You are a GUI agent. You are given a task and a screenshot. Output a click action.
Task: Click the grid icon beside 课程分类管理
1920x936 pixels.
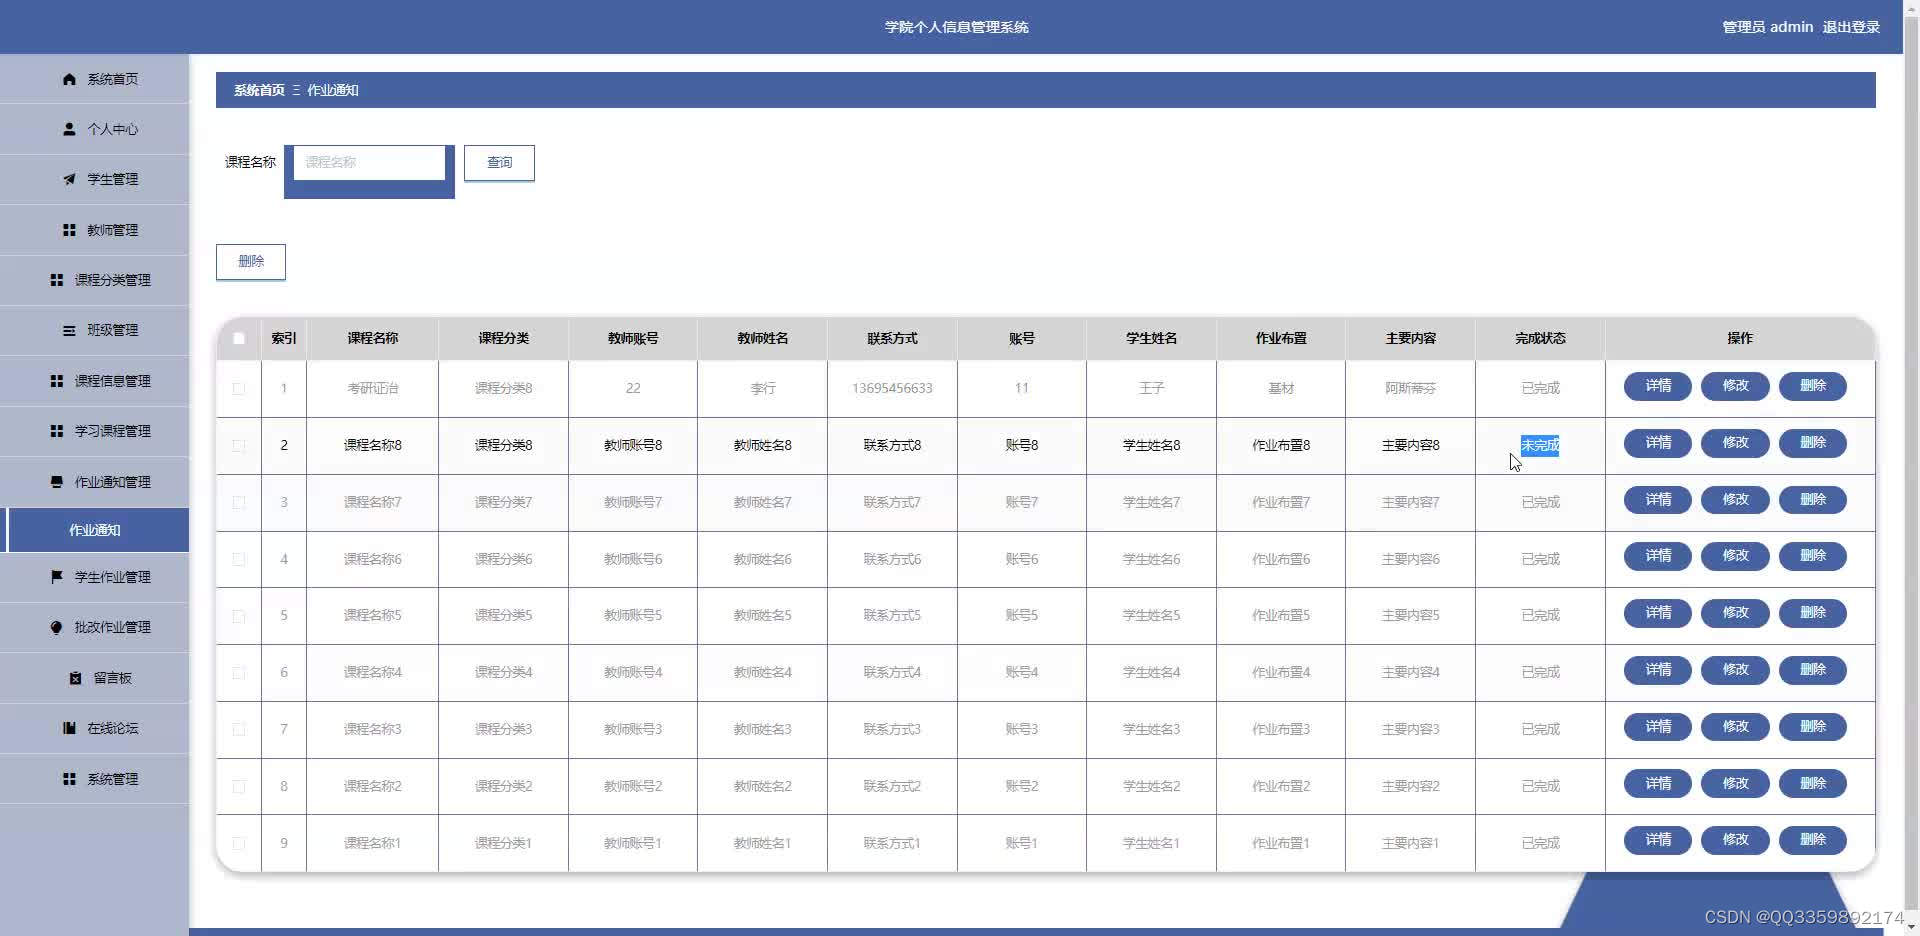coord(57,280)
